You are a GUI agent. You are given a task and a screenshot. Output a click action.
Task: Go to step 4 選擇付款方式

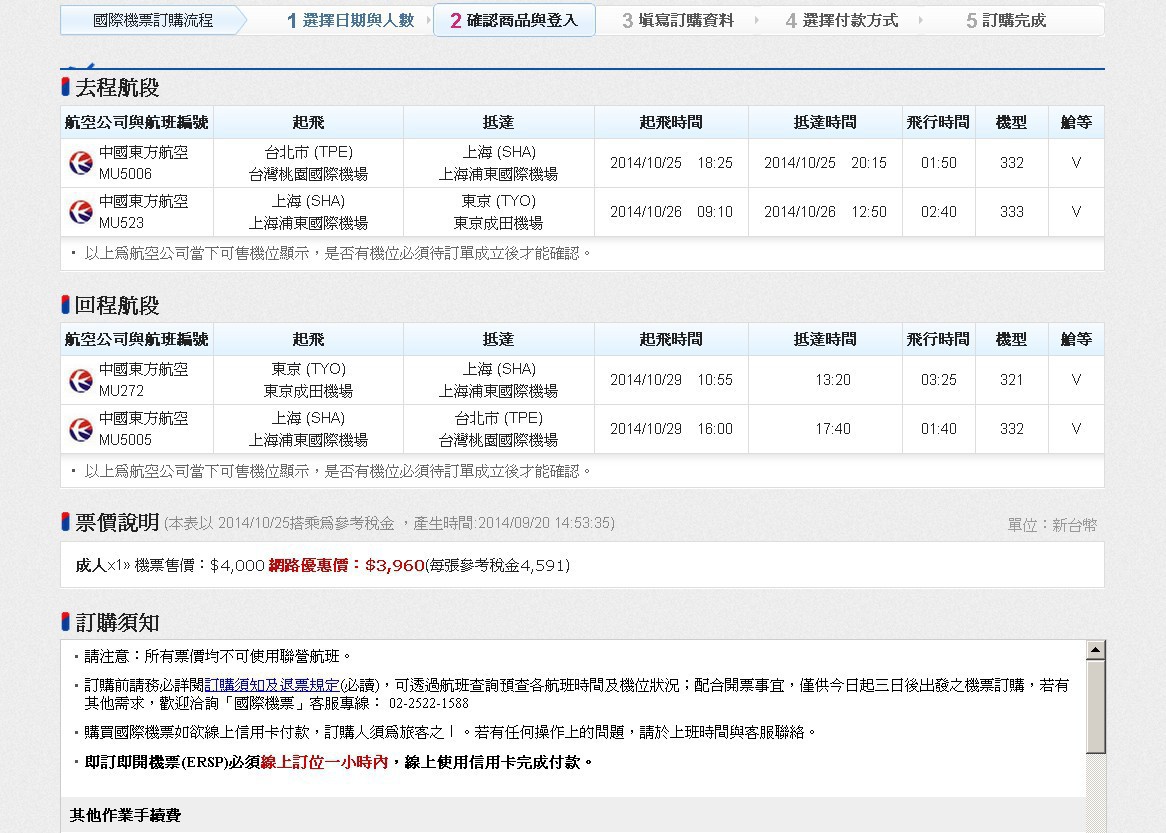tap(842, 21)
